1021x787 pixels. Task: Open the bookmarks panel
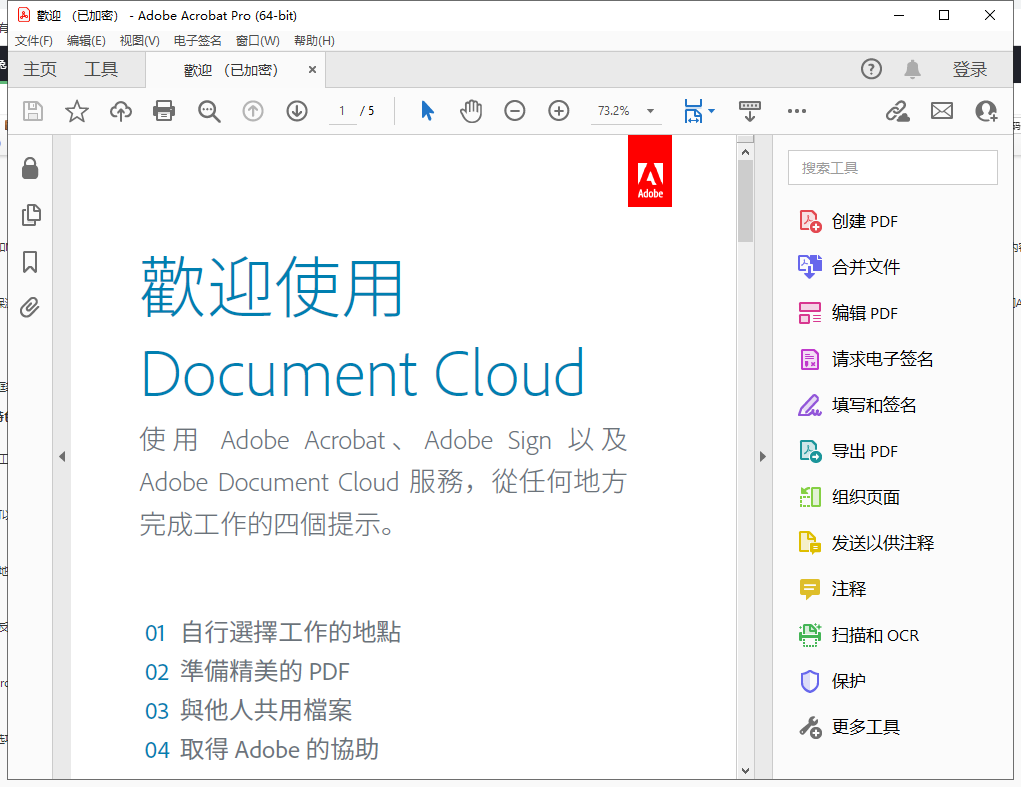click(x=30, y=262)
